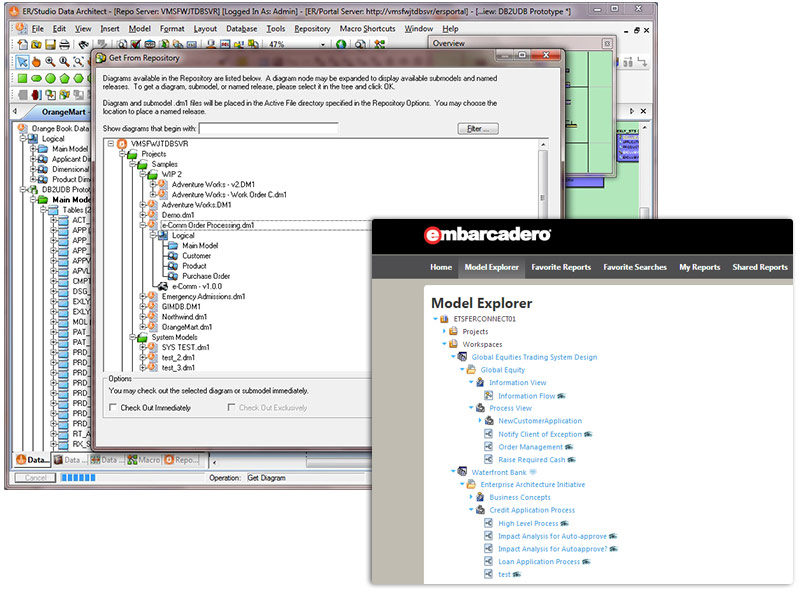Select the Zoom Out magnifier tool
This screenshot has height=592, width=800.
coord(64,62)
